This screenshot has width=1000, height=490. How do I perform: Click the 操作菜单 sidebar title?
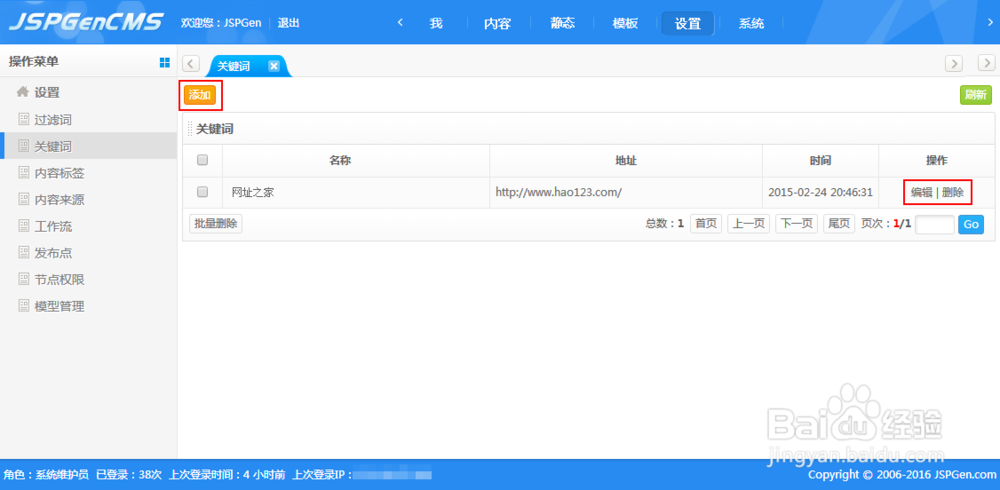(x=34, y=62)
